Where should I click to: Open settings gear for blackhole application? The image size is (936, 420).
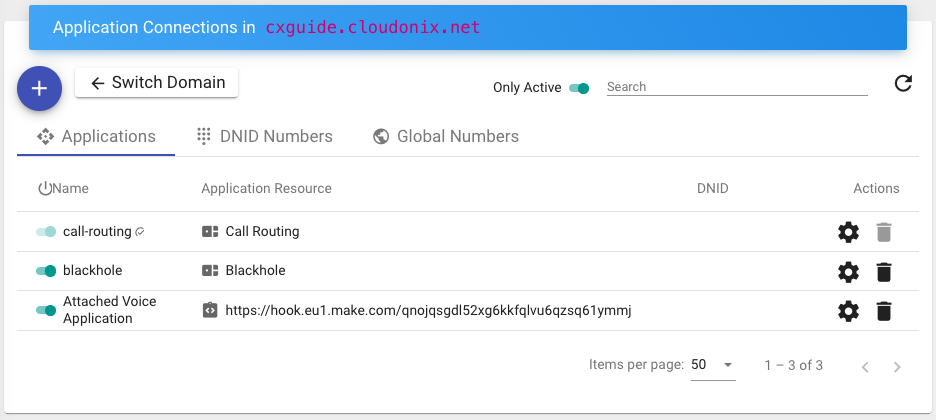click(848, 271)
